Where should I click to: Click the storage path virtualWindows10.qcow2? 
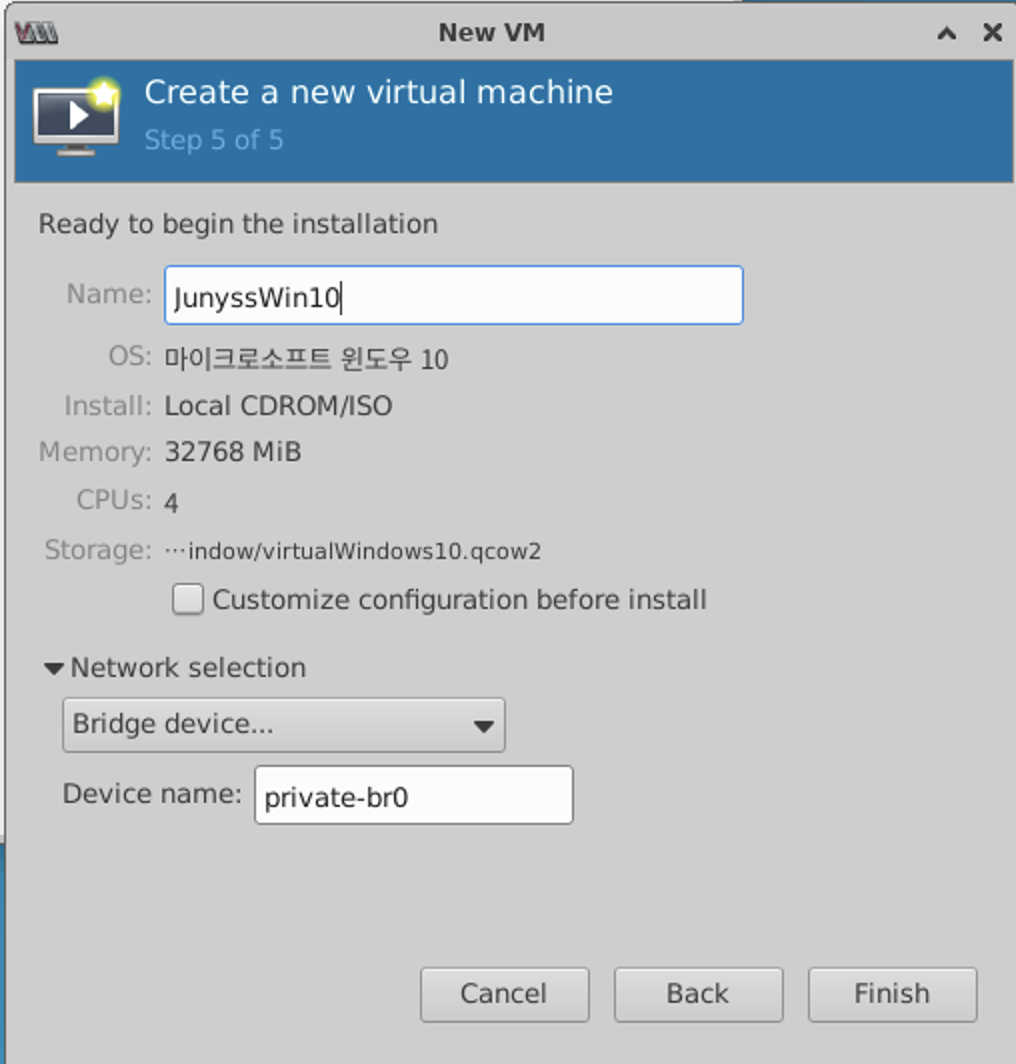[x=353, y=551]
